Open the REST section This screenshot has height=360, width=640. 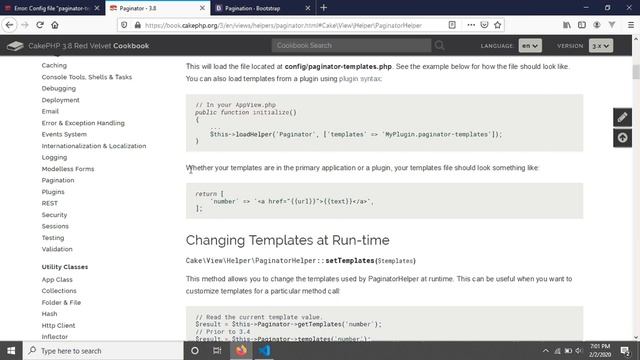point(50,203)
